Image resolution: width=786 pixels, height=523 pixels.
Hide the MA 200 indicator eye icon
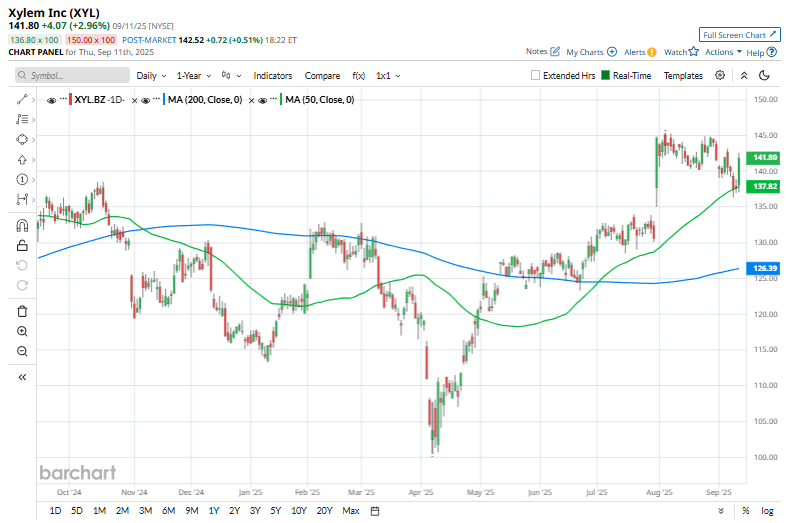(145, 100)
